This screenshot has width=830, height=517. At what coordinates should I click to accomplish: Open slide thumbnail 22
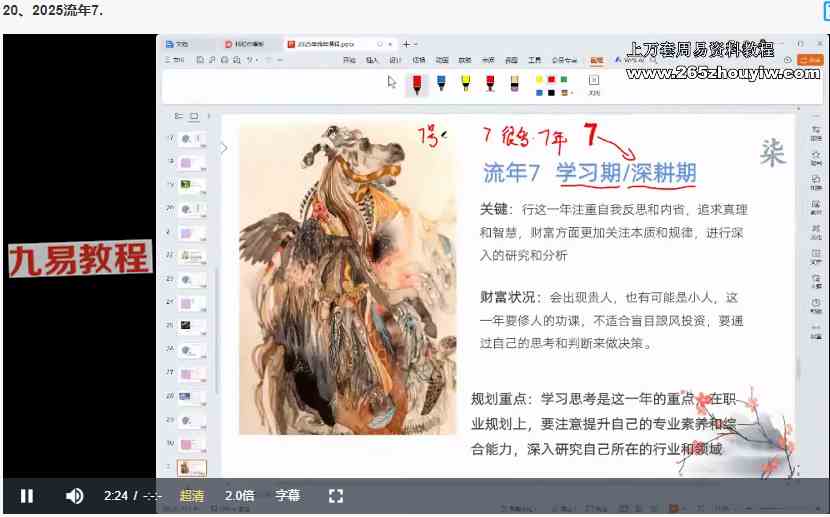click(x=191, y=256)
